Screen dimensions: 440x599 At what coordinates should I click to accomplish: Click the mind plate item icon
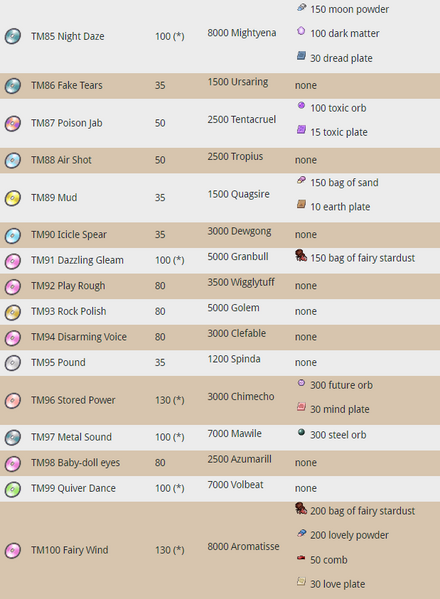click(x=301, y=407)
